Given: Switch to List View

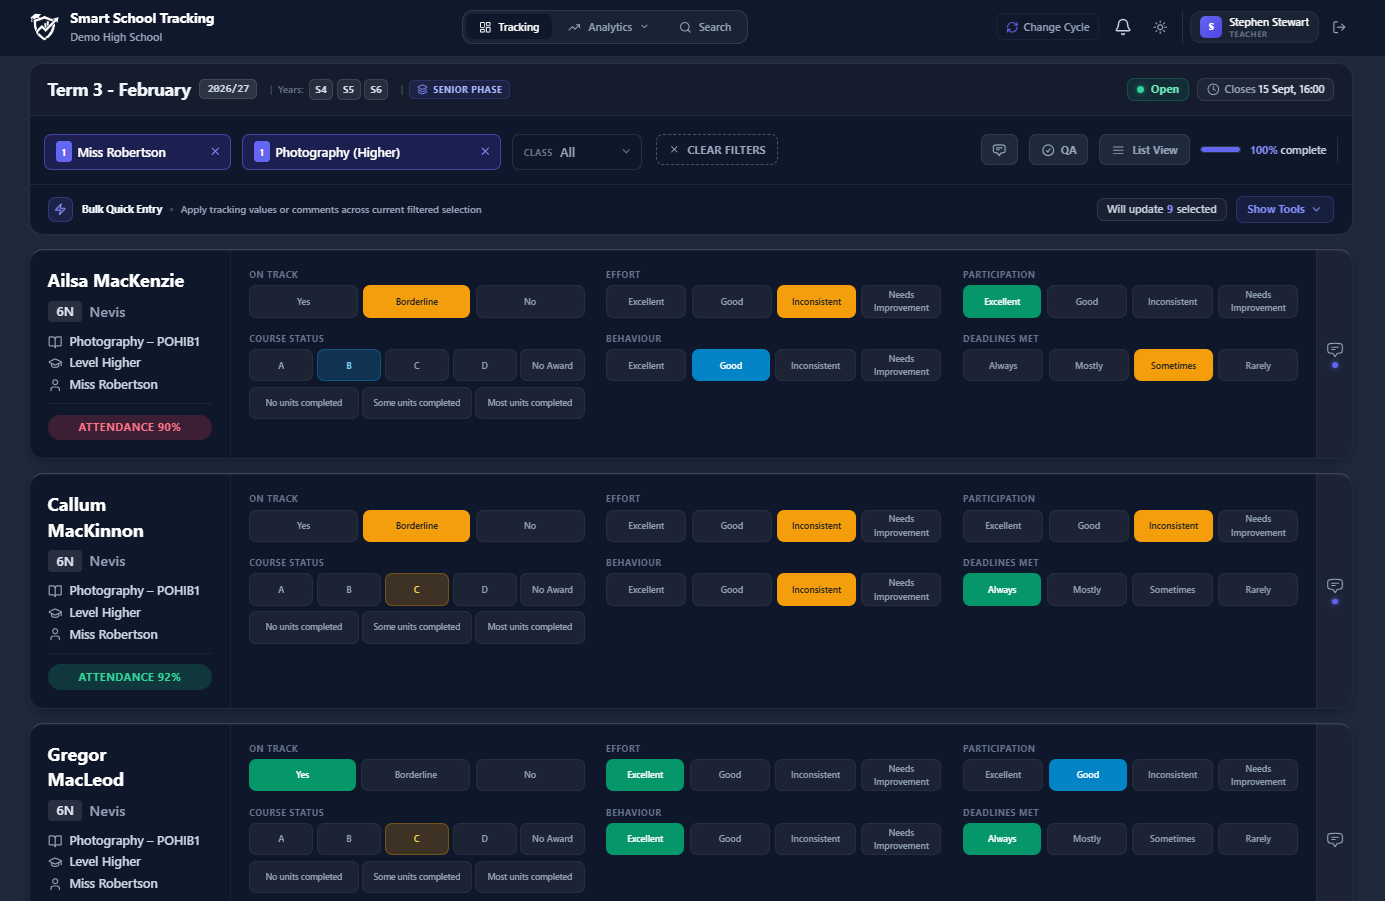Looking at the screenshot, I should pos(1145,150).
